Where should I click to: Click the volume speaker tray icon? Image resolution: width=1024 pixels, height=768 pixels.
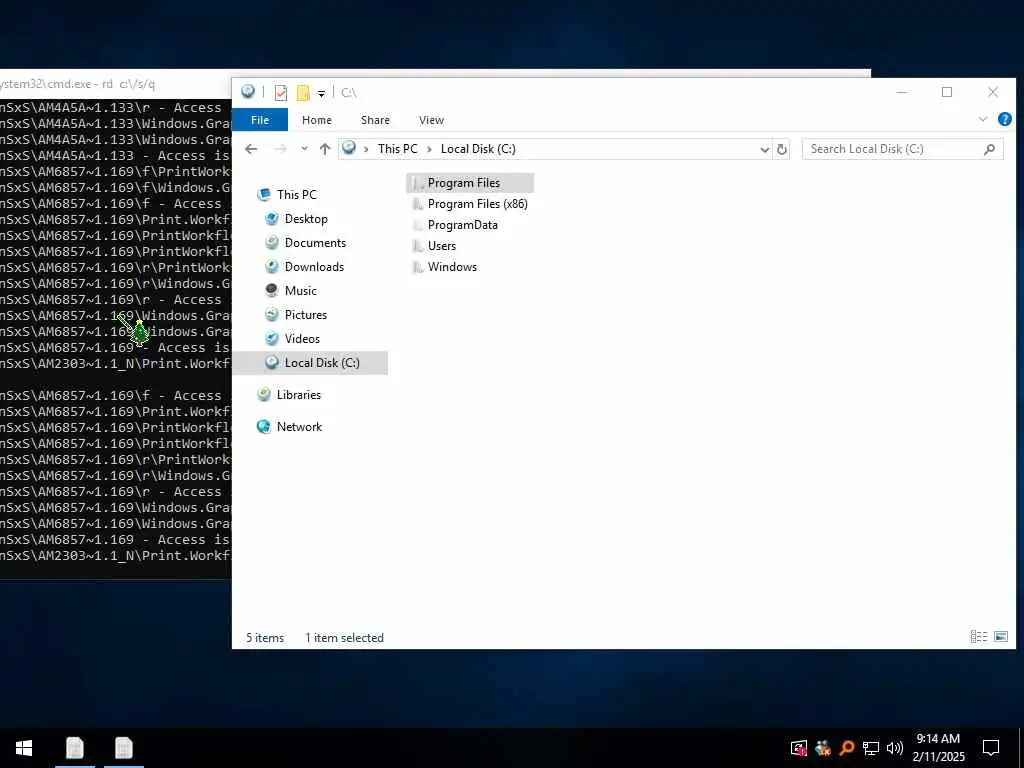[x=895, y=748]
